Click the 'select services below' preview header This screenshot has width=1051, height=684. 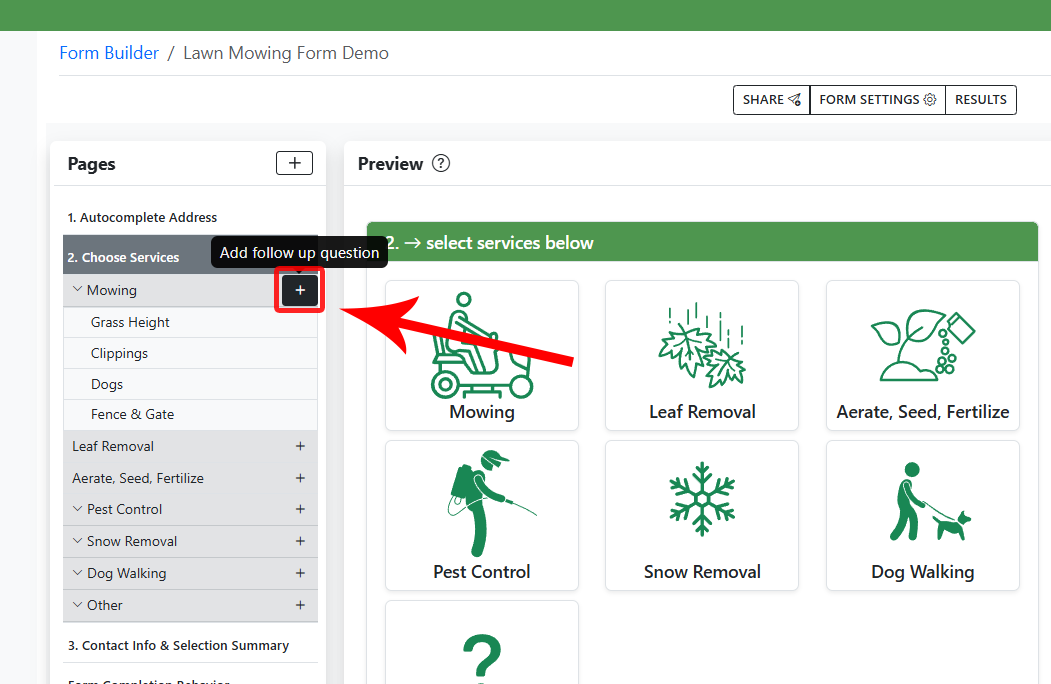point(702,242)
